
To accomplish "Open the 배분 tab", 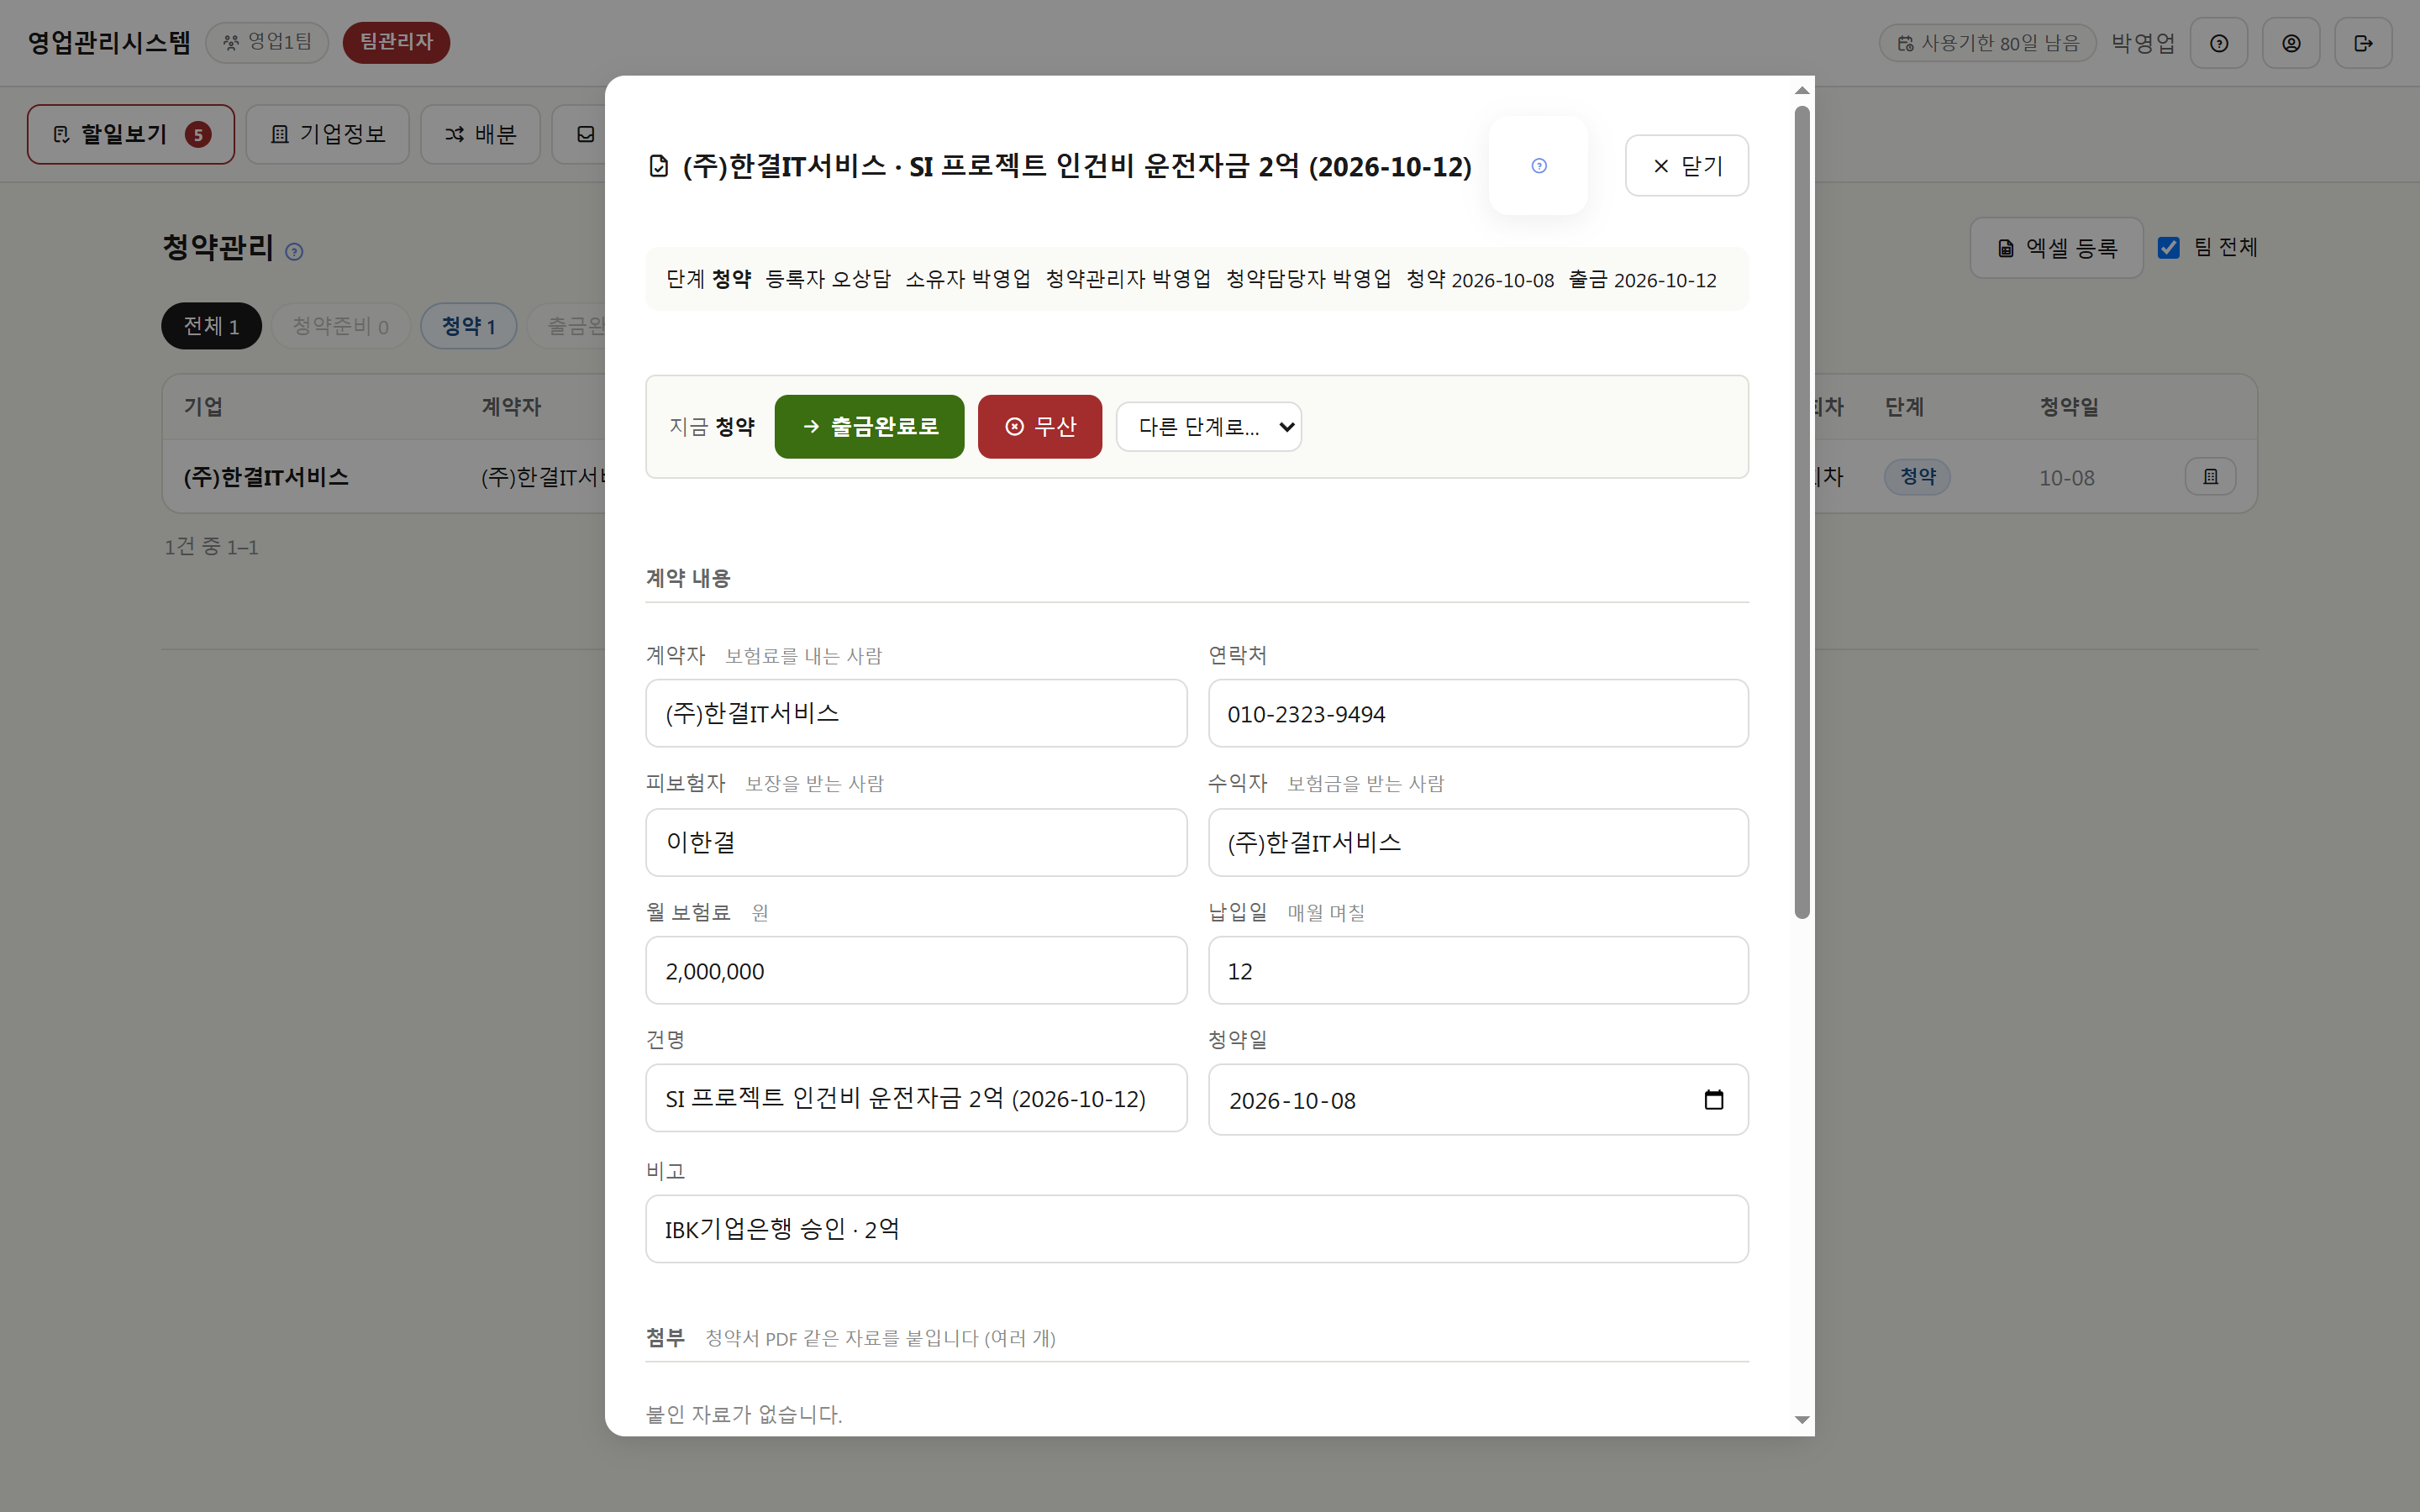I will [480, 134].
